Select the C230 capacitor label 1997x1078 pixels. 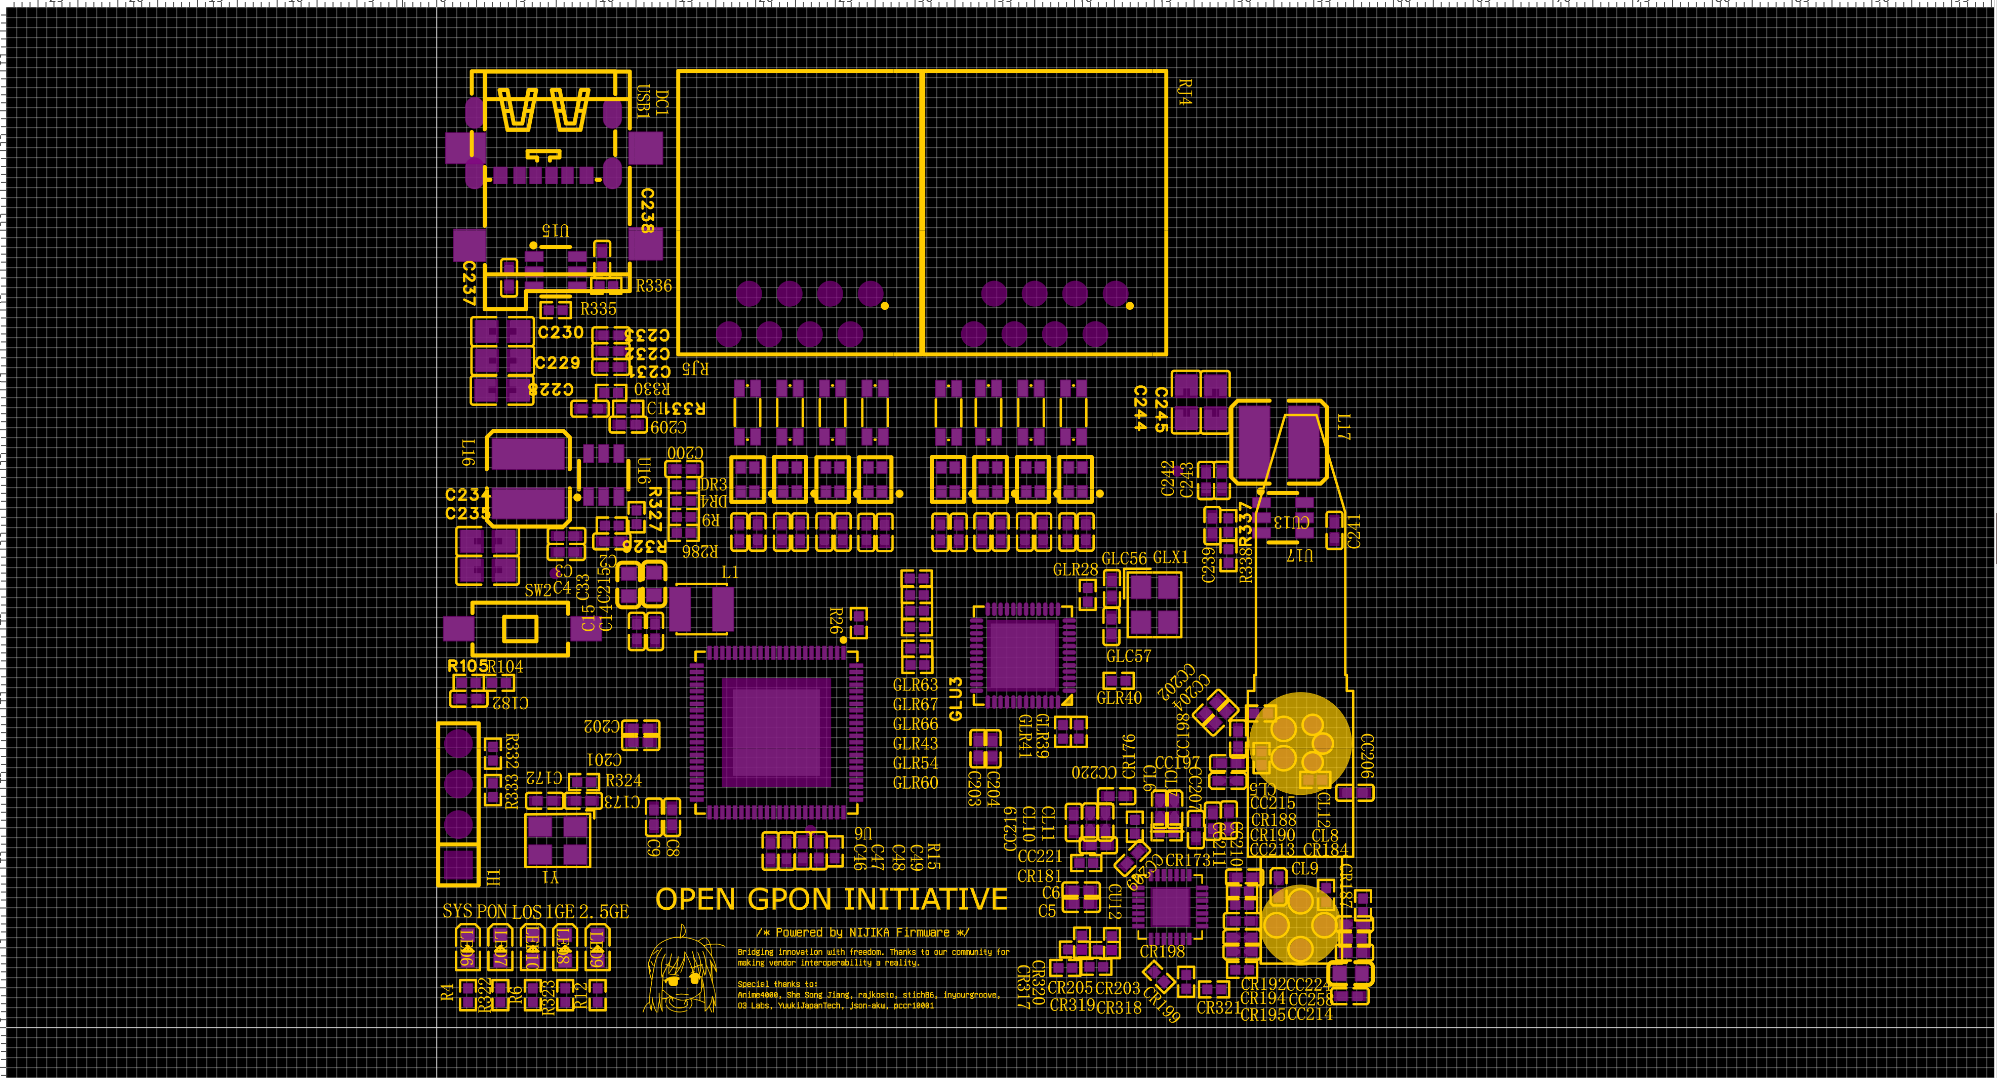[560, 332]
